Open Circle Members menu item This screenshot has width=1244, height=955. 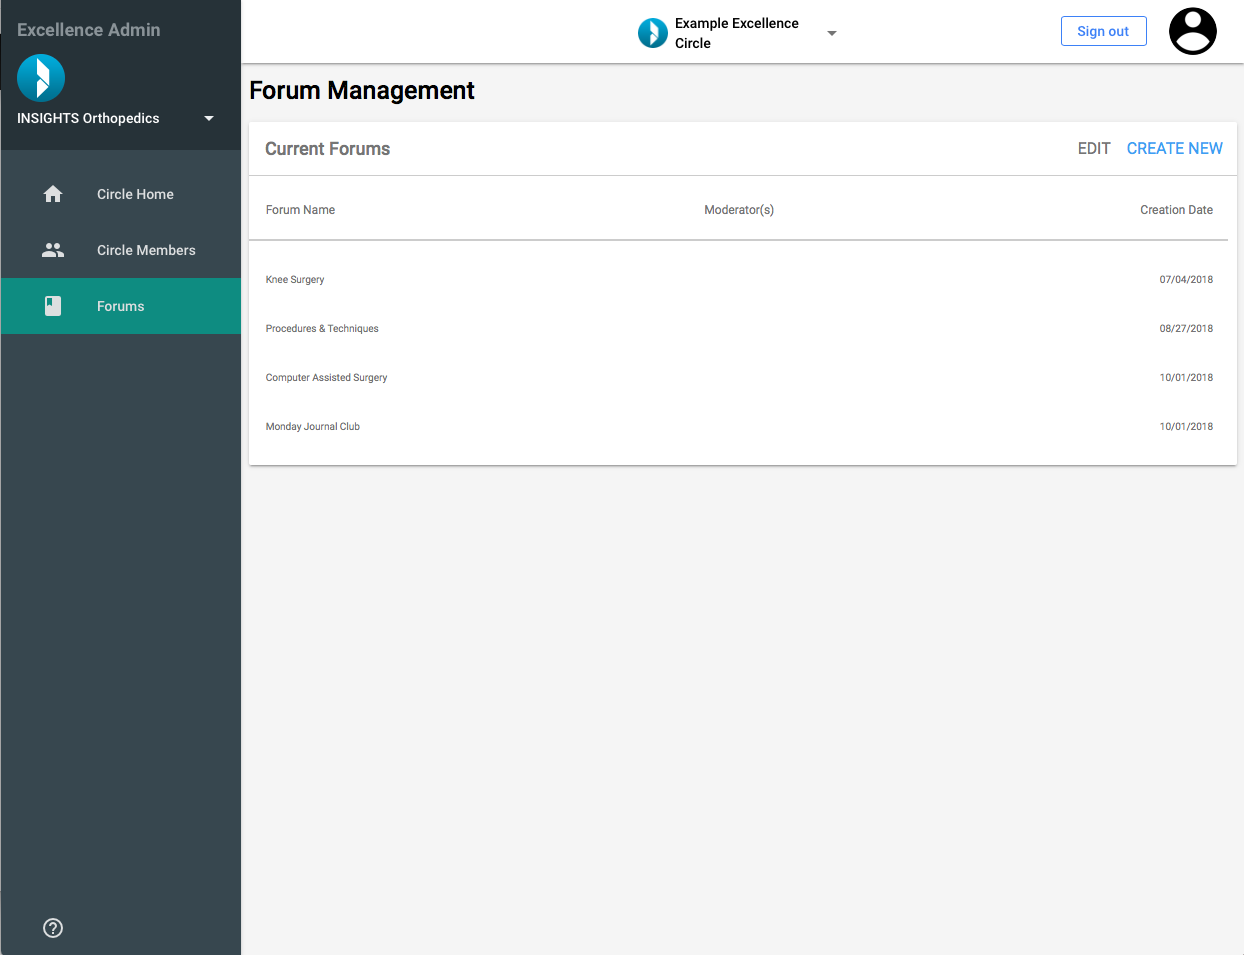click(x=121, y=250)
